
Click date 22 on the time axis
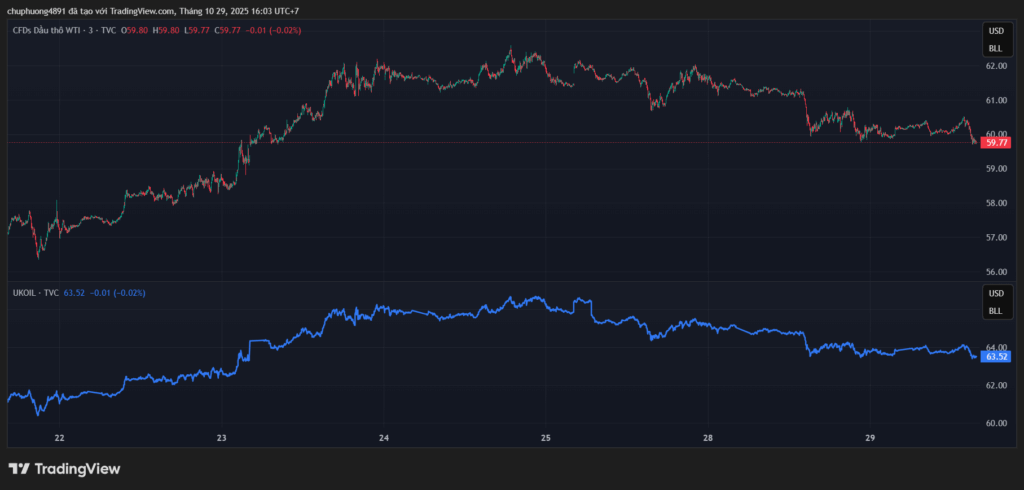[x=59, y=438]
